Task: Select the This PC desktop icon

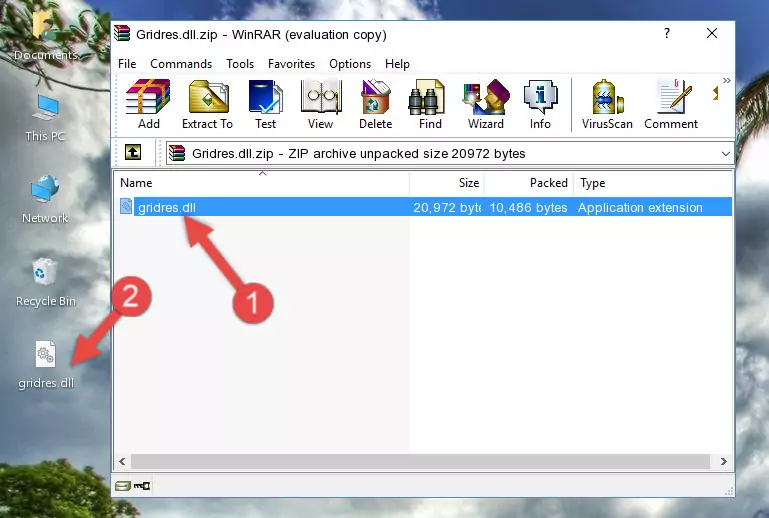Action: [x=45, y=118]
